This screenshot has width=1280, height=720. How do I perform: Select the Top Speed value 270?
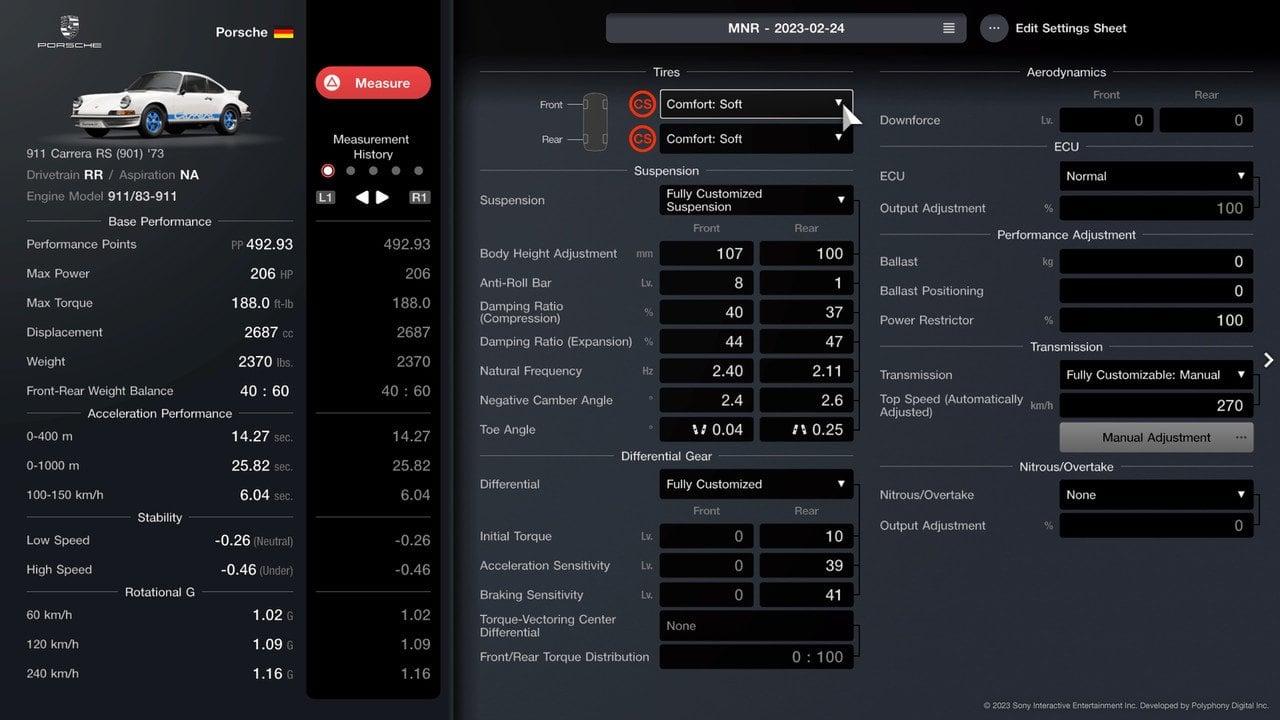pyautogui.click(x=1156, y=405)
